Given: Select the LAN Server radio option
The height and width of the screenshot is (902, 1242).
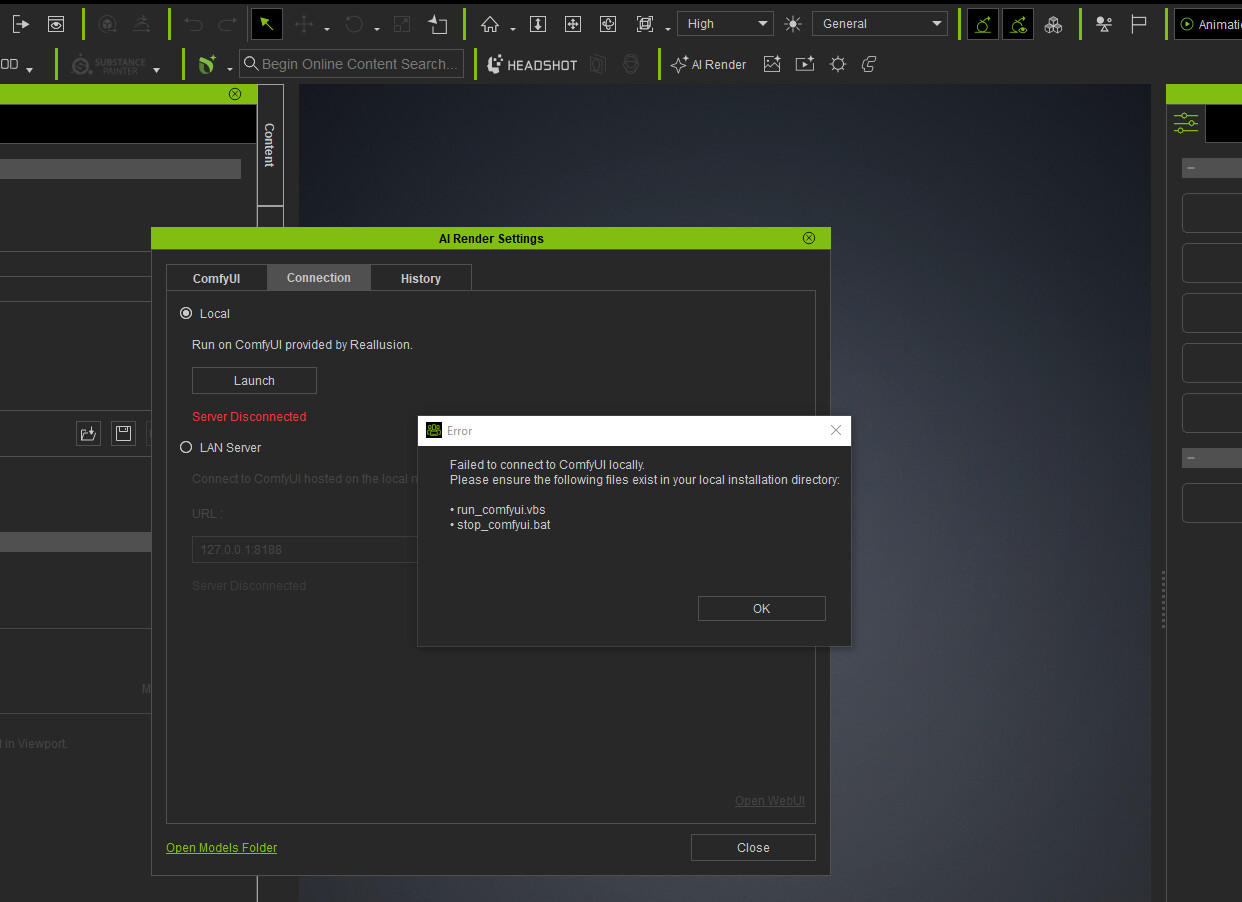Looking at the screenshot, I should click(186, 448).
